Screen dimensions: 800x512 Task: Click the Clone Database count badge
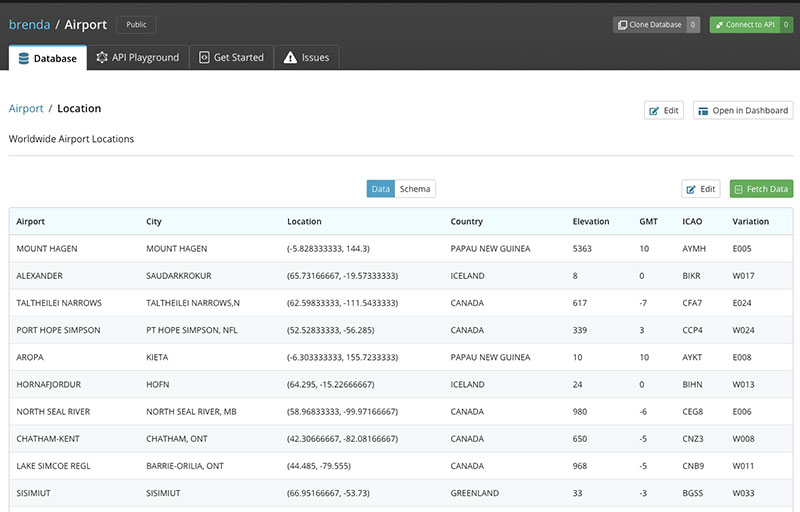693,24
